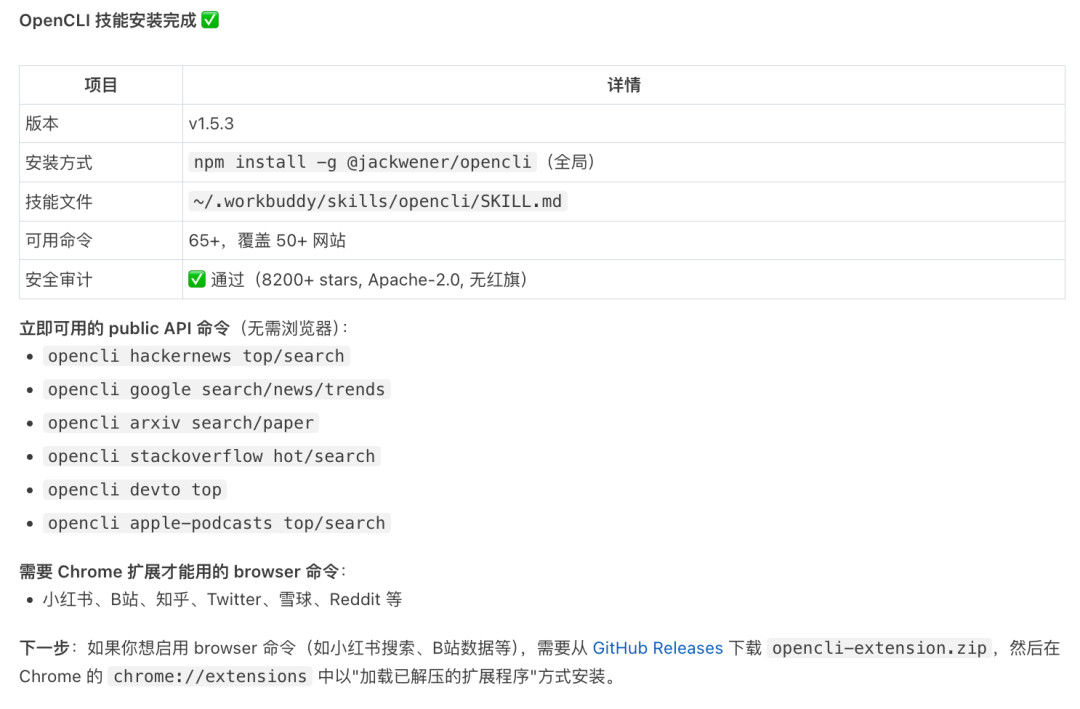Viewport: 1080px width, 709px height.
Task: Click the 'chrome://extensions' code text
Action: coord(209,677)
